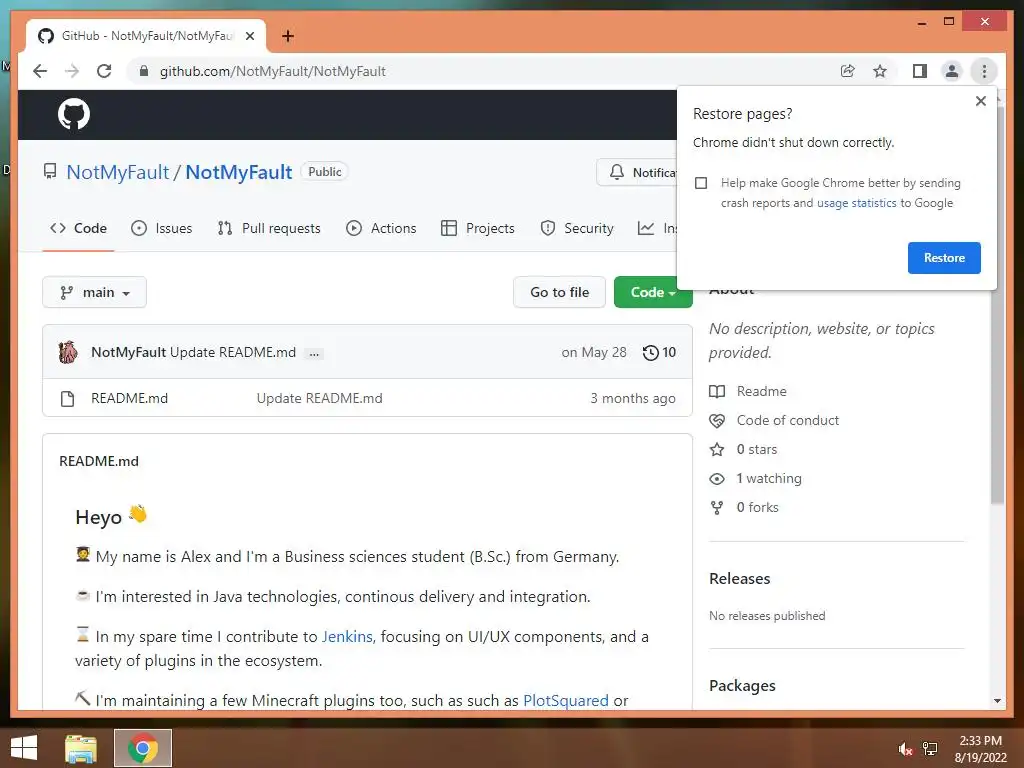Open Chrome side panel icon
Screen dimensions: 1024x768
[920, 71]
